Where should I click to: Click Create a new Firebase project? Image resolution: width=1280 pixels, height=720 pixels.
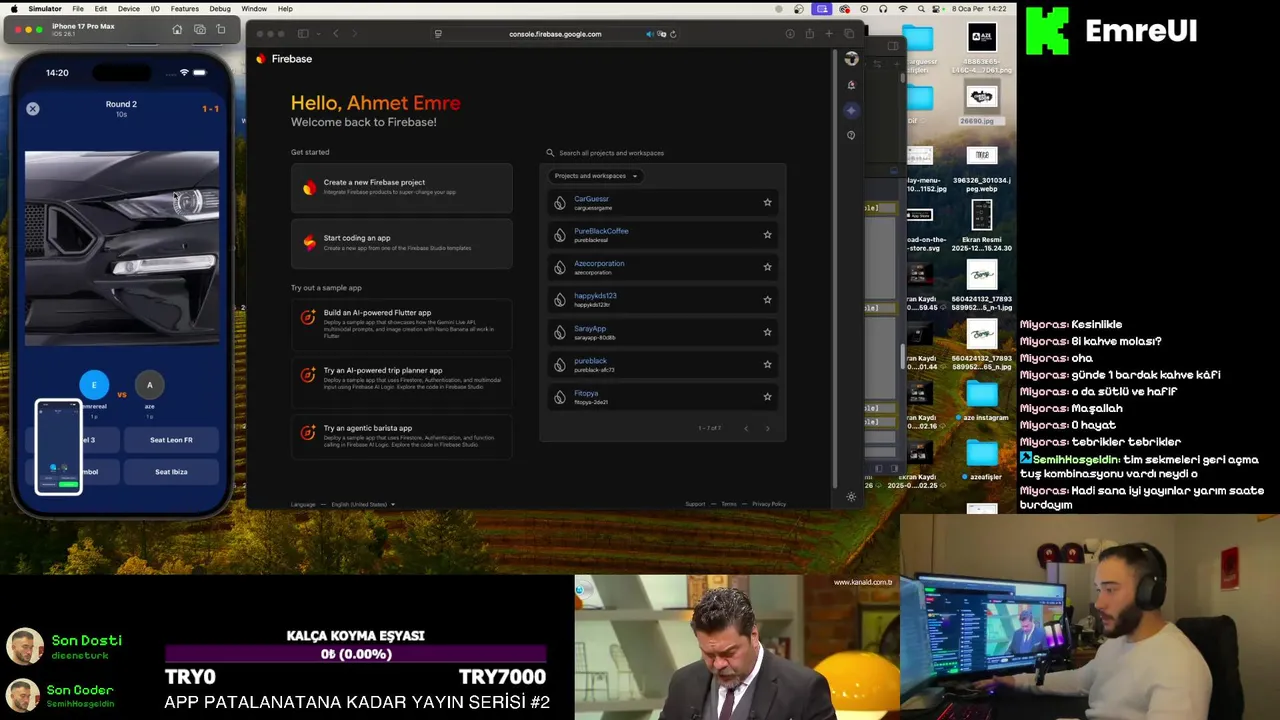pyautogui.click(x=402, y=187)
